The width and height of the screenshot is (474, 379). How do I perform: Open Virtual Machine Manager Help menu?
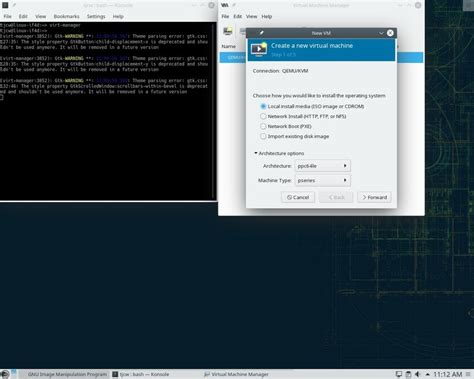tap(267, 16)
